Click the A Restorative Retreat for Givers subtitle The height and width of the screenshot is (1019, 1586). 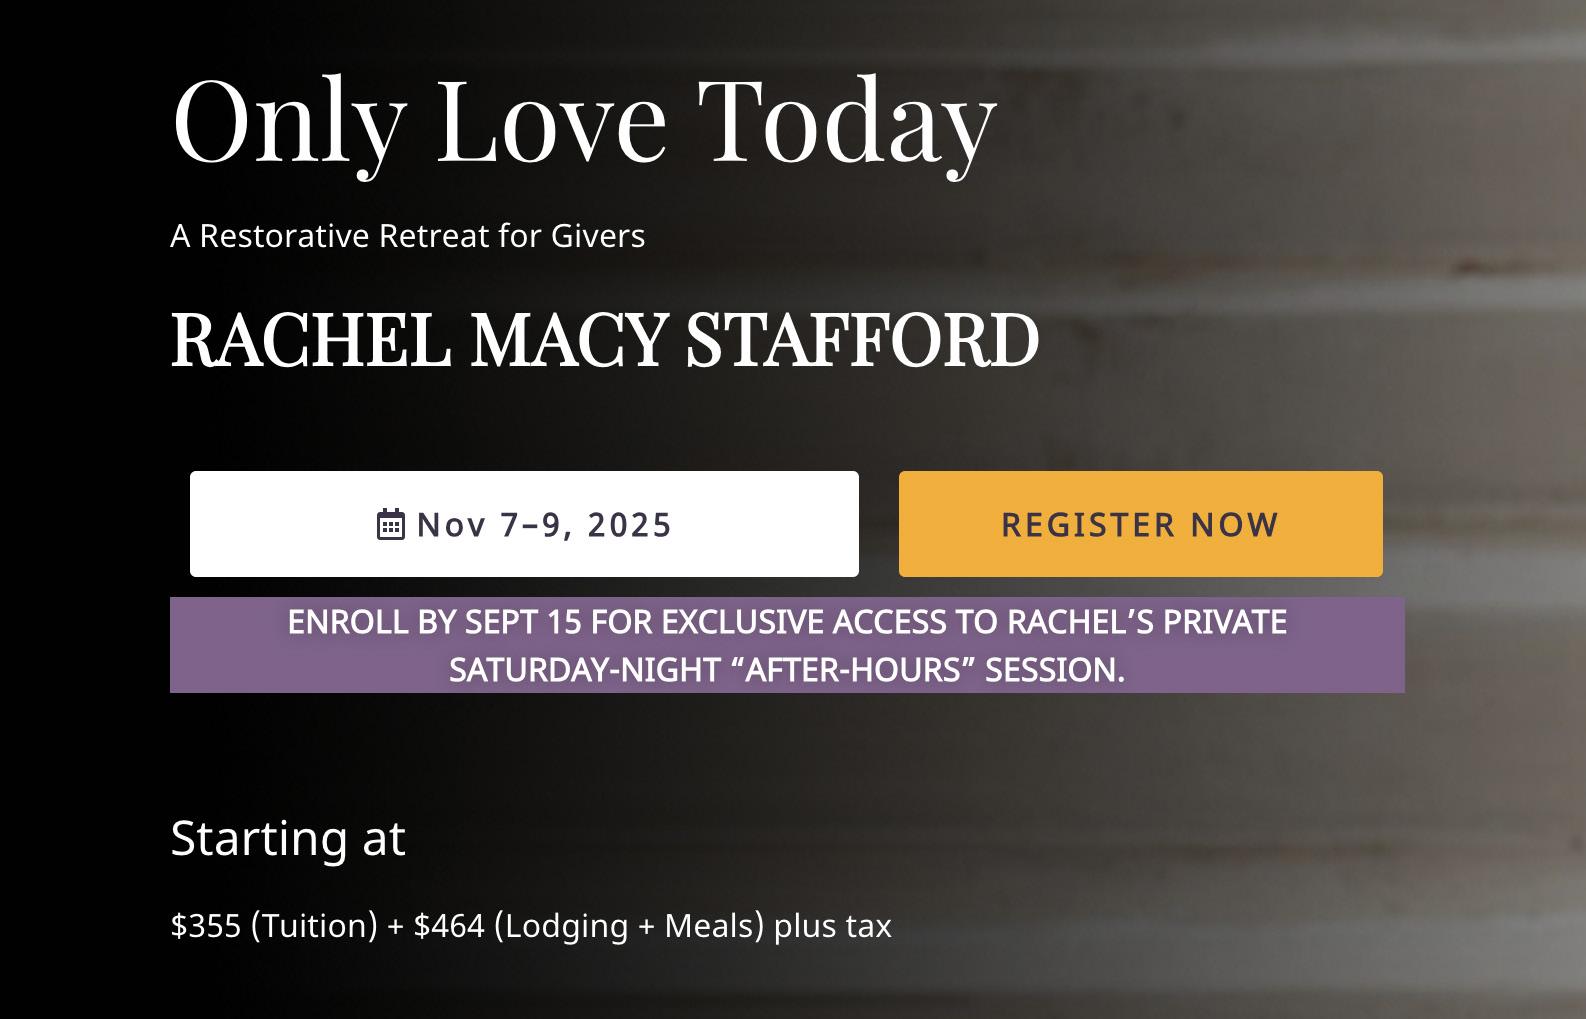pyautogui.click(x=408, y=236)
